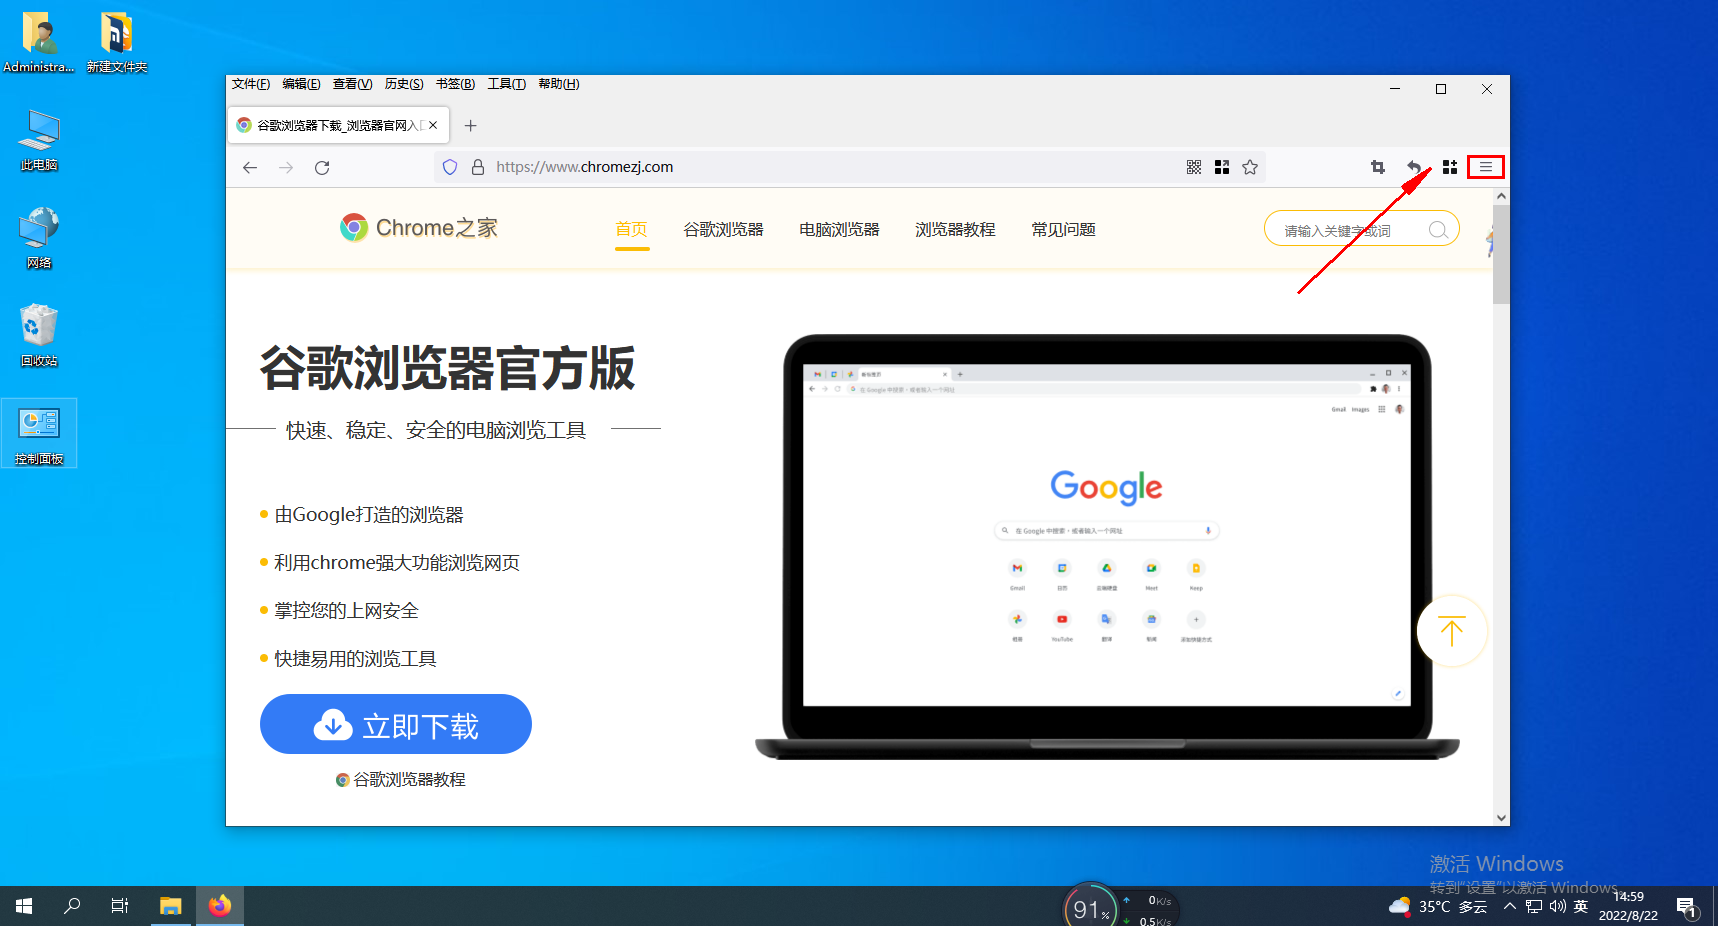Click the scrollbar down arrow
This screenshot has width=1718, height=926.
coord(1501,817)
